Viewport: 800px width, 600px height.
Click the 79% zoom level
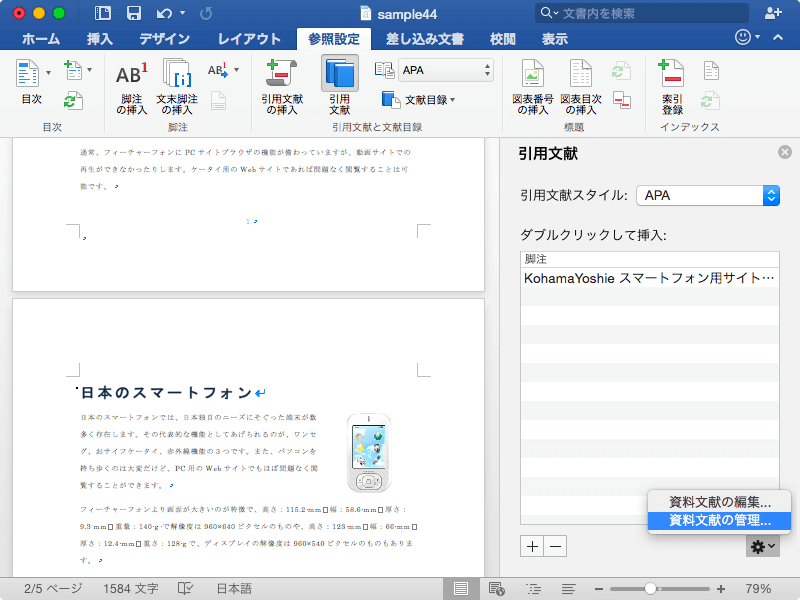[x=758, y=589]
